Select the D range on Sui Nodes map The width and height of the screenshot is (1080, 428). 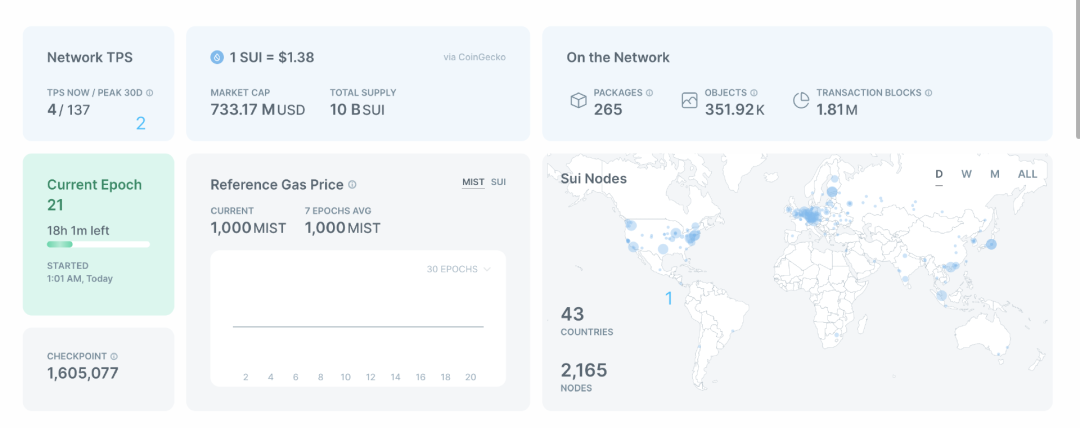pyautogui.click(x=939, y=174)
